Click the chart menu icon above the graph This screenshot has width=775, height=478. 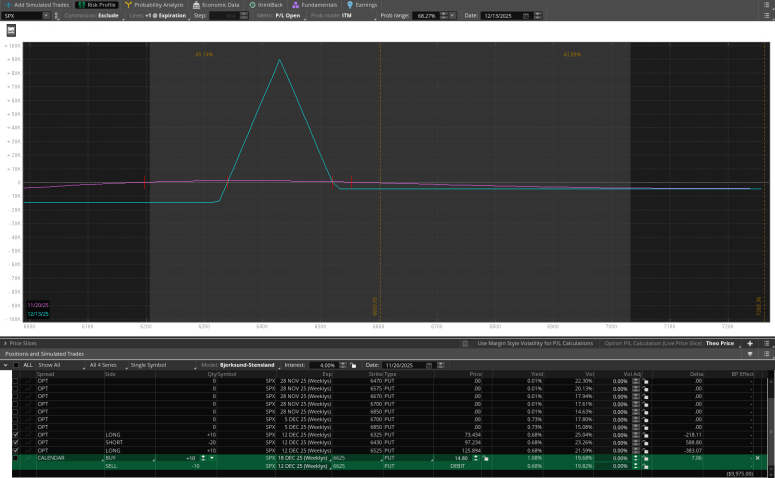tap(10, 31)
